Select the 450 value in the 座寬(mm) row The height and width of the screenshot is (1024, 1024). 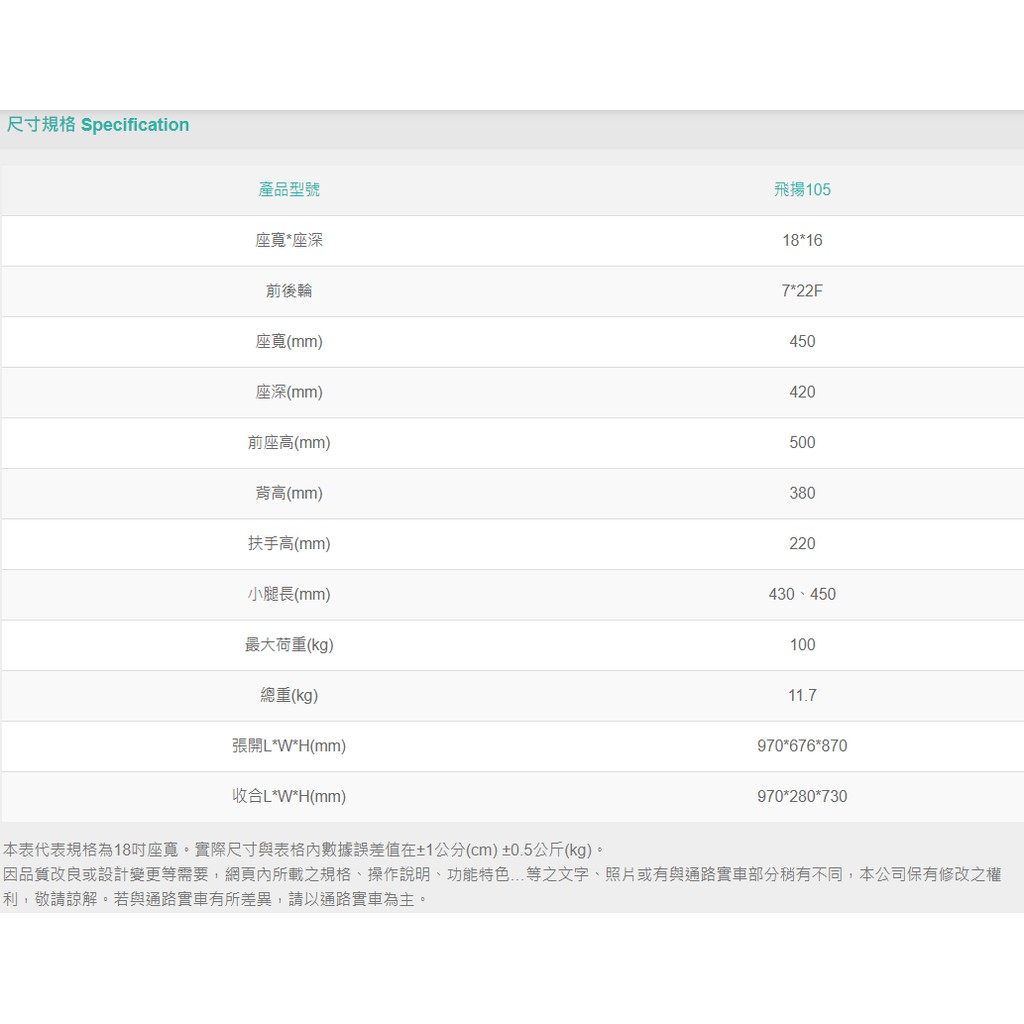[x=802, y=342]
